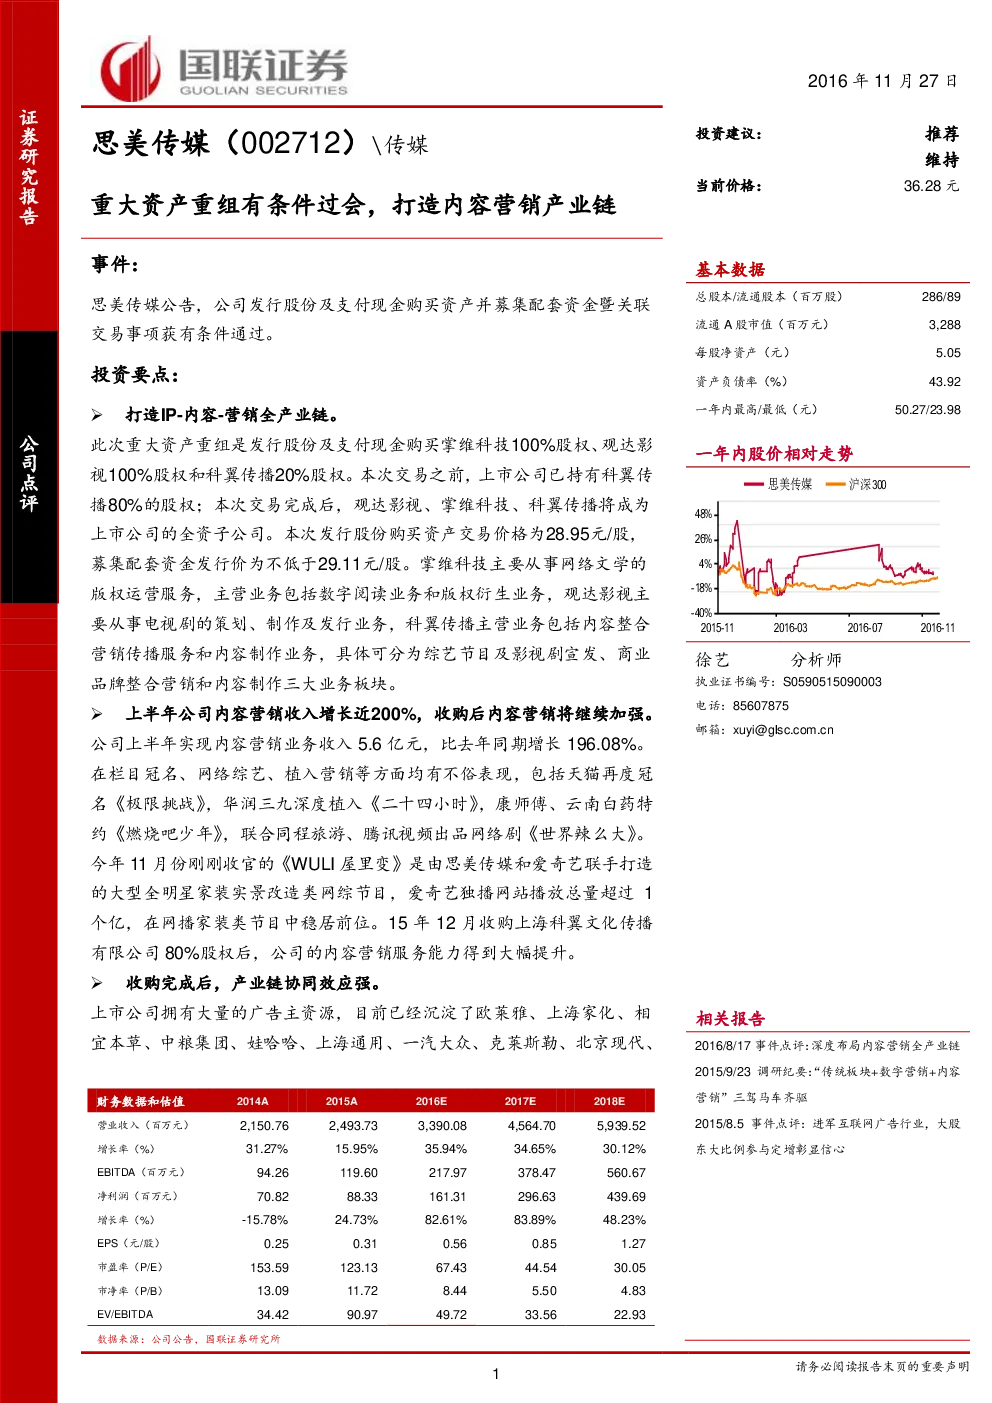Click the current price 36.28 元

(x=931, y=186)
